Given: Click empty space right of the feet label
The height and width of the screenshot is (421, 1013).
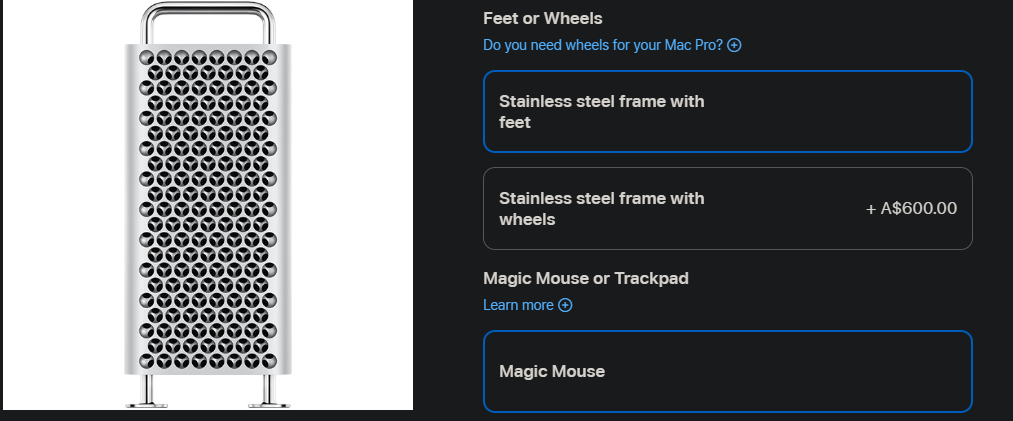Looking at the screenshot, I should pos(850,111).
